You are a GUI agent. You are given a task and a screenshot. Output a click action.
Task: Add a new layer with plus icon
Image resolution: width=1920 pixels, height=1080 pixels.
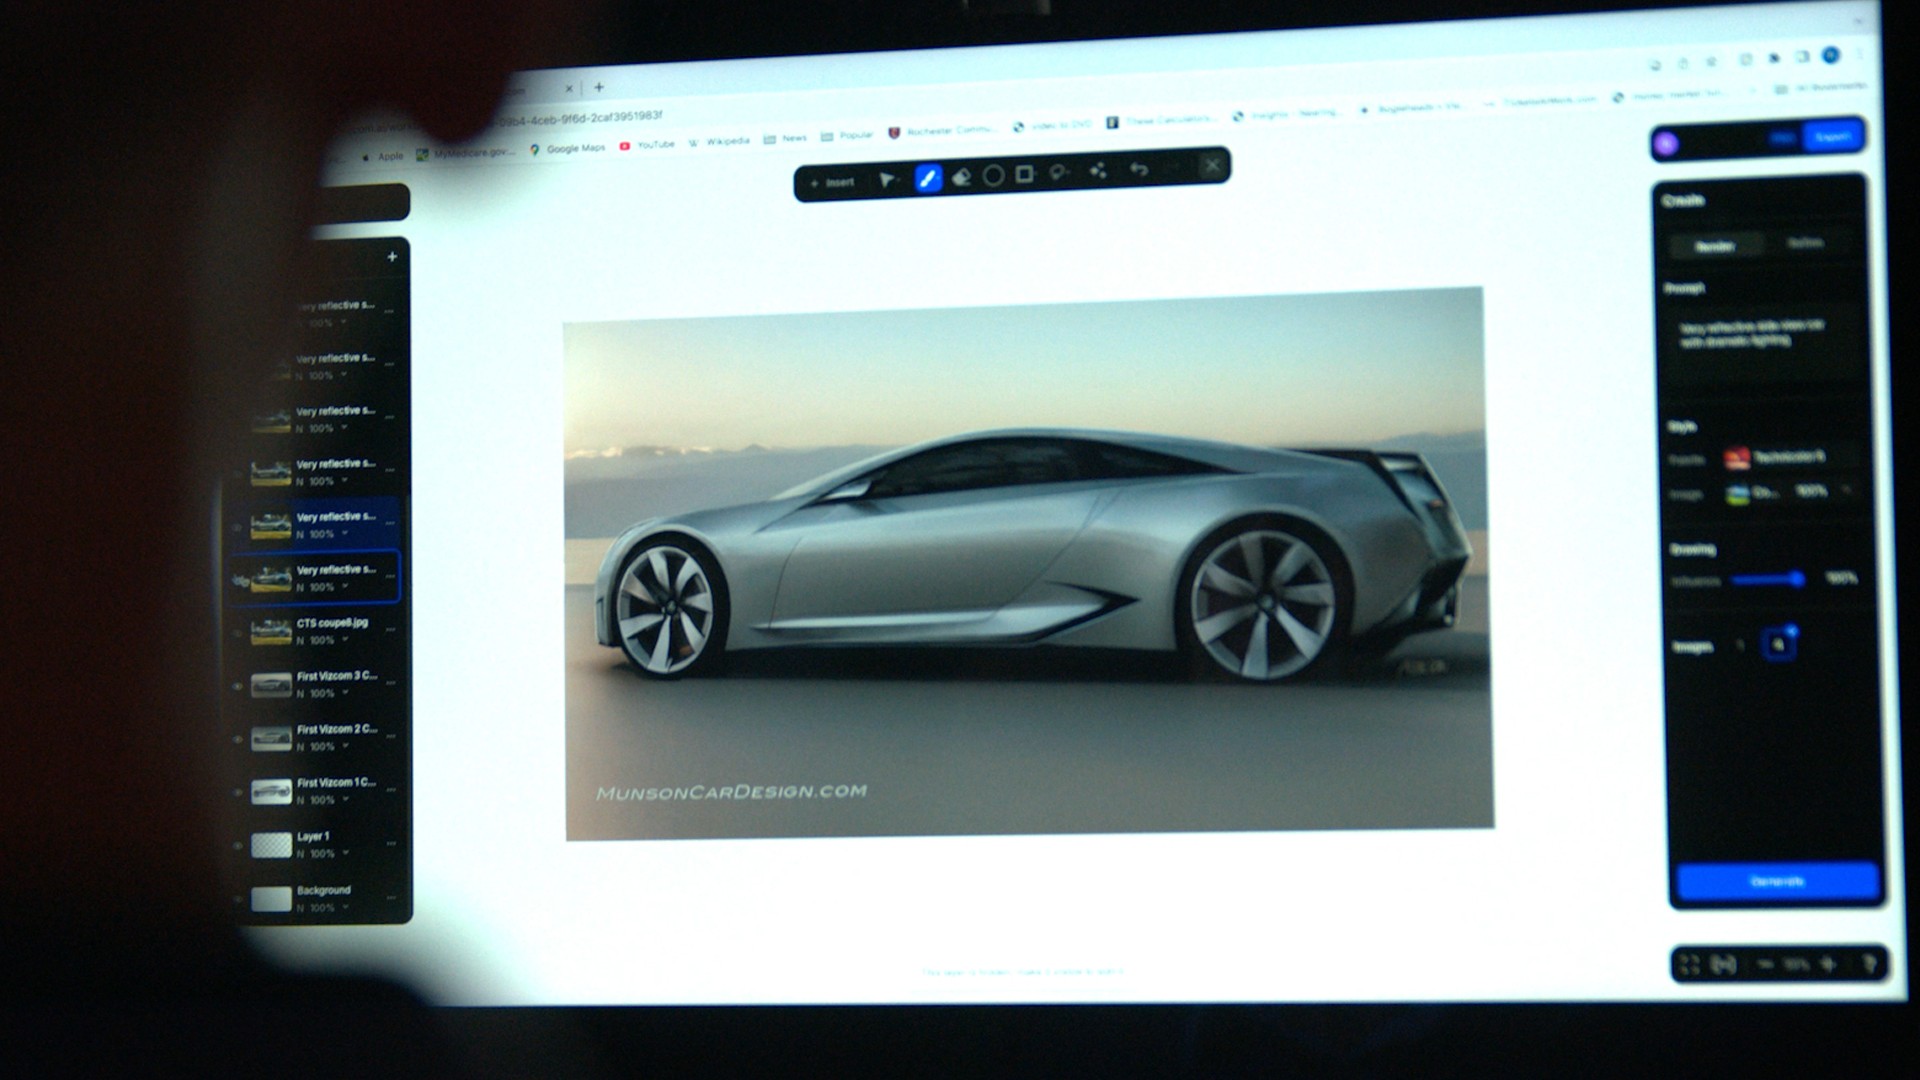(x=392, y=257)
